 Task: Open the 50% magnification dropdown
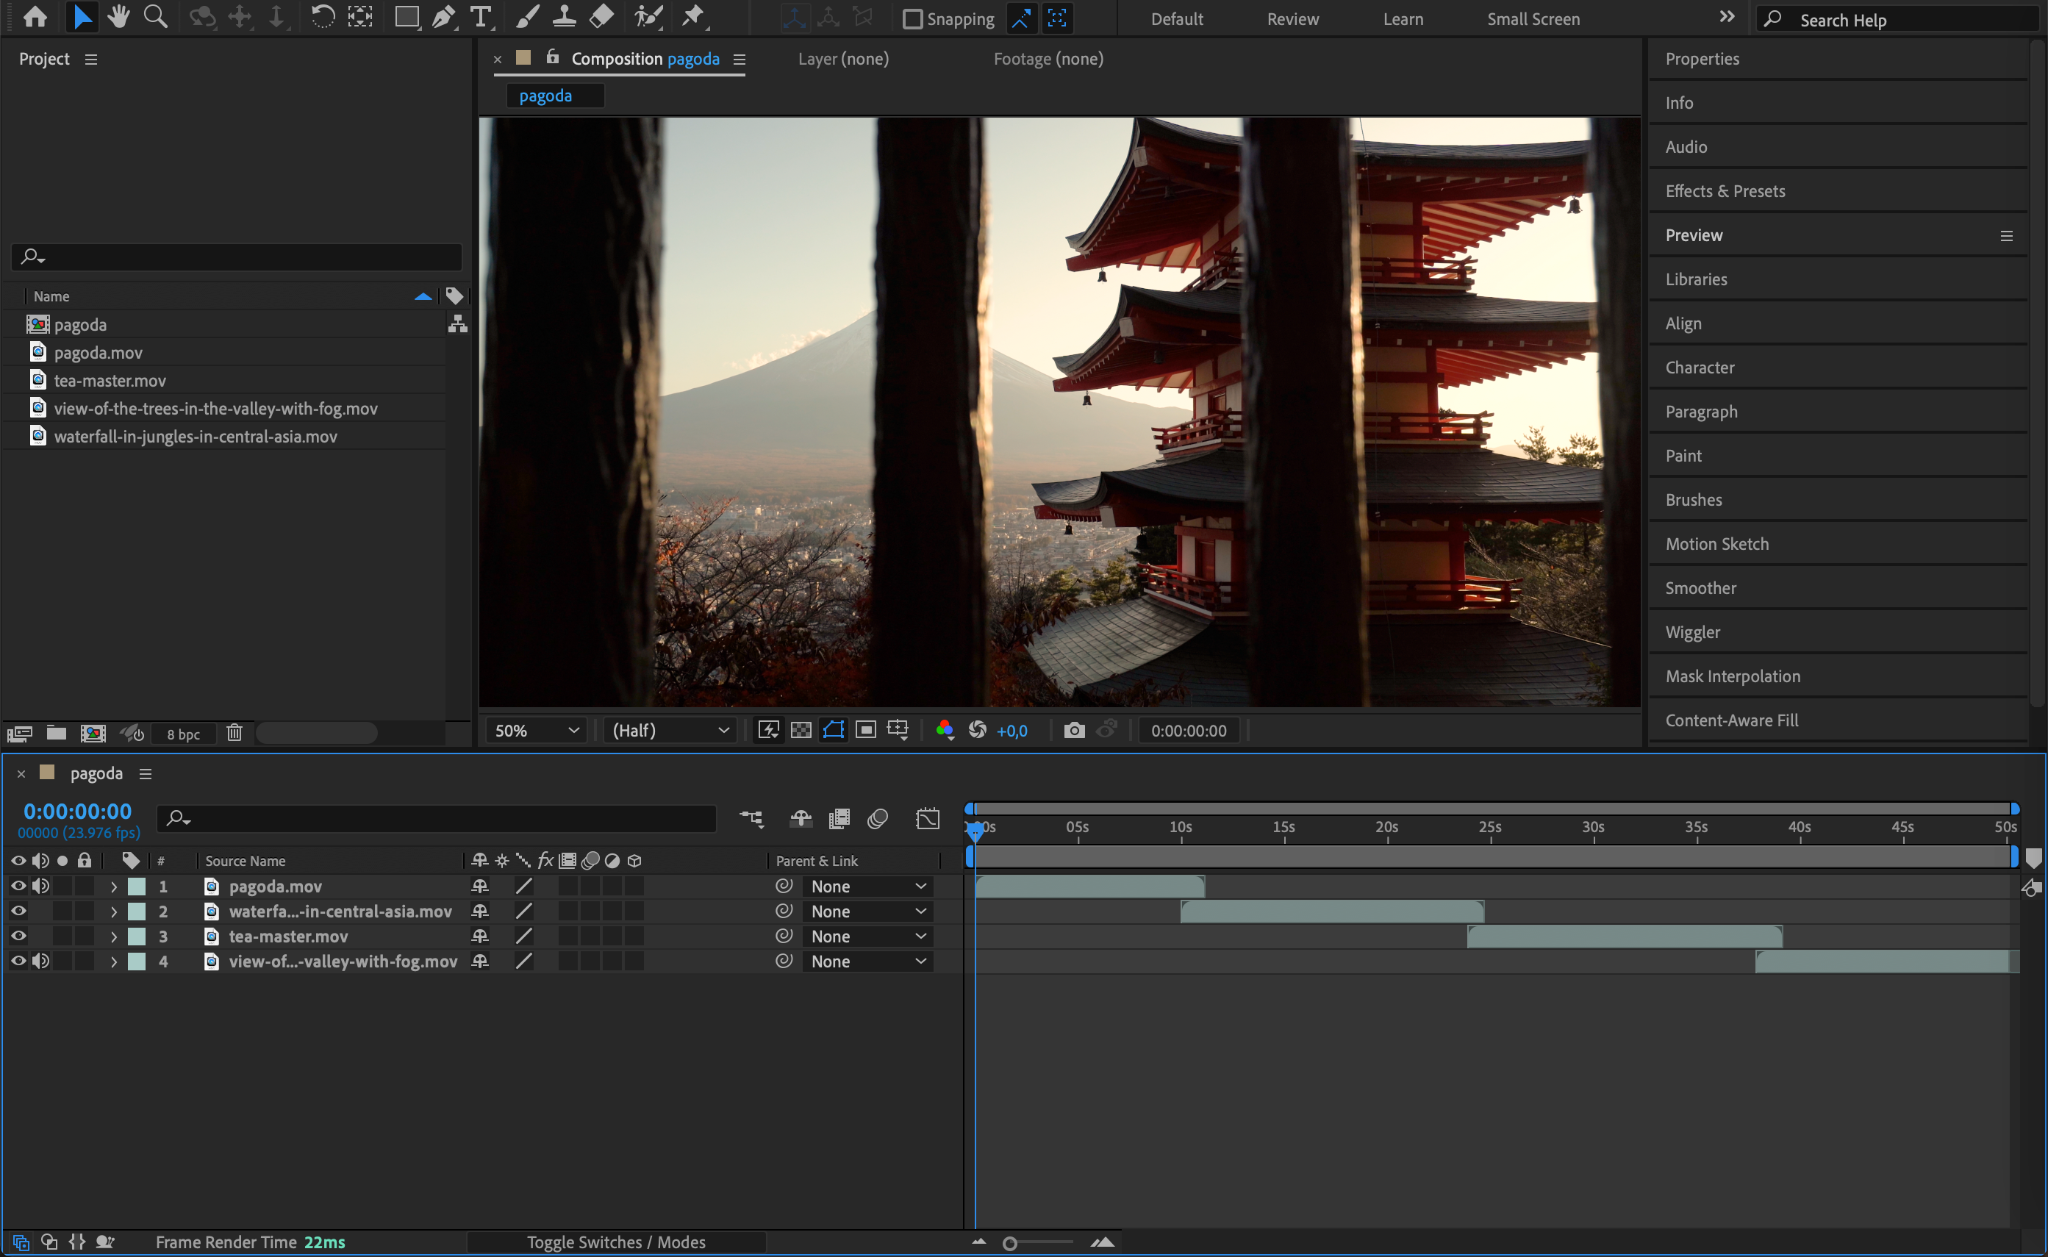(537, 731)
